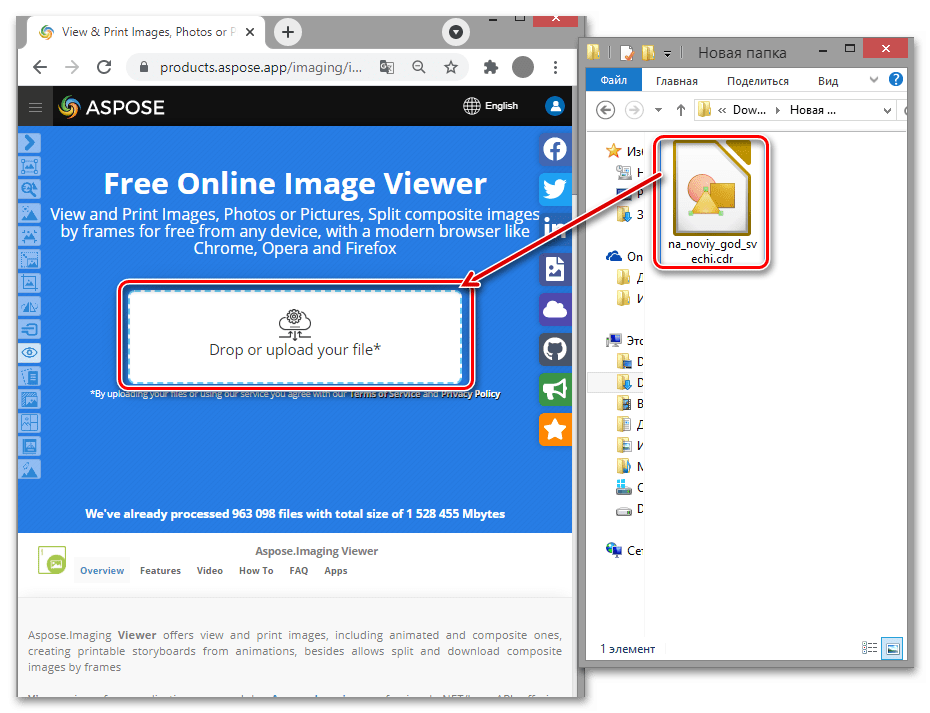Open the Explorer address bar history dropdown
This screenshot has width=930, height=713.
click(x=887, y=110)
